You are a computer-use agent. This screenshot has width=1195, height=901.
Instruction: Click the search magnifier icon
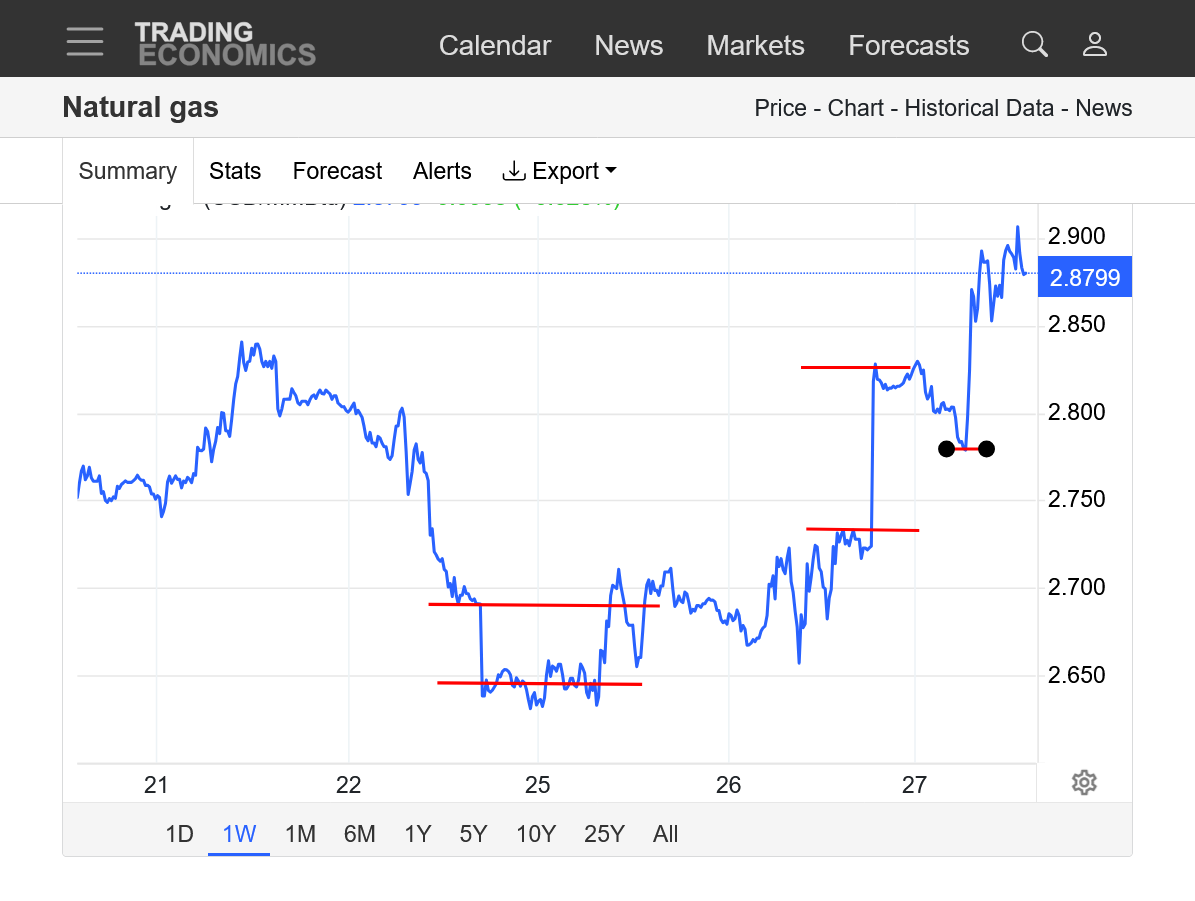1034,44
